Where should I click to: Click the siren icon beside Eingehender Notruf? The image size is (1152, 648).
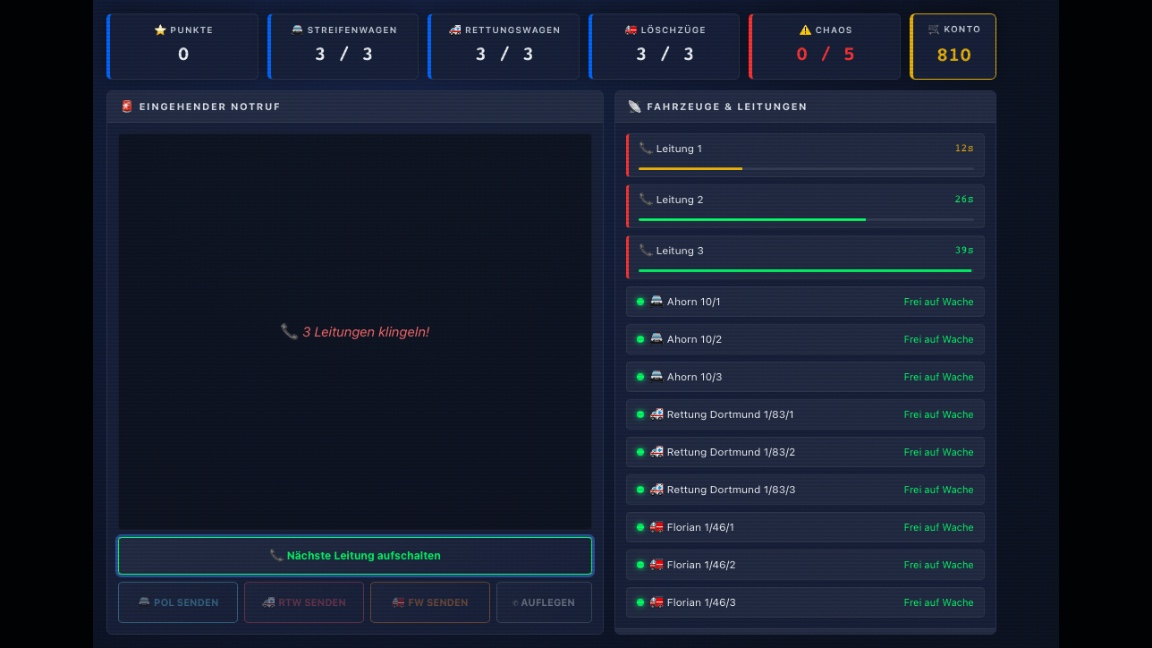tap(127, 107)
